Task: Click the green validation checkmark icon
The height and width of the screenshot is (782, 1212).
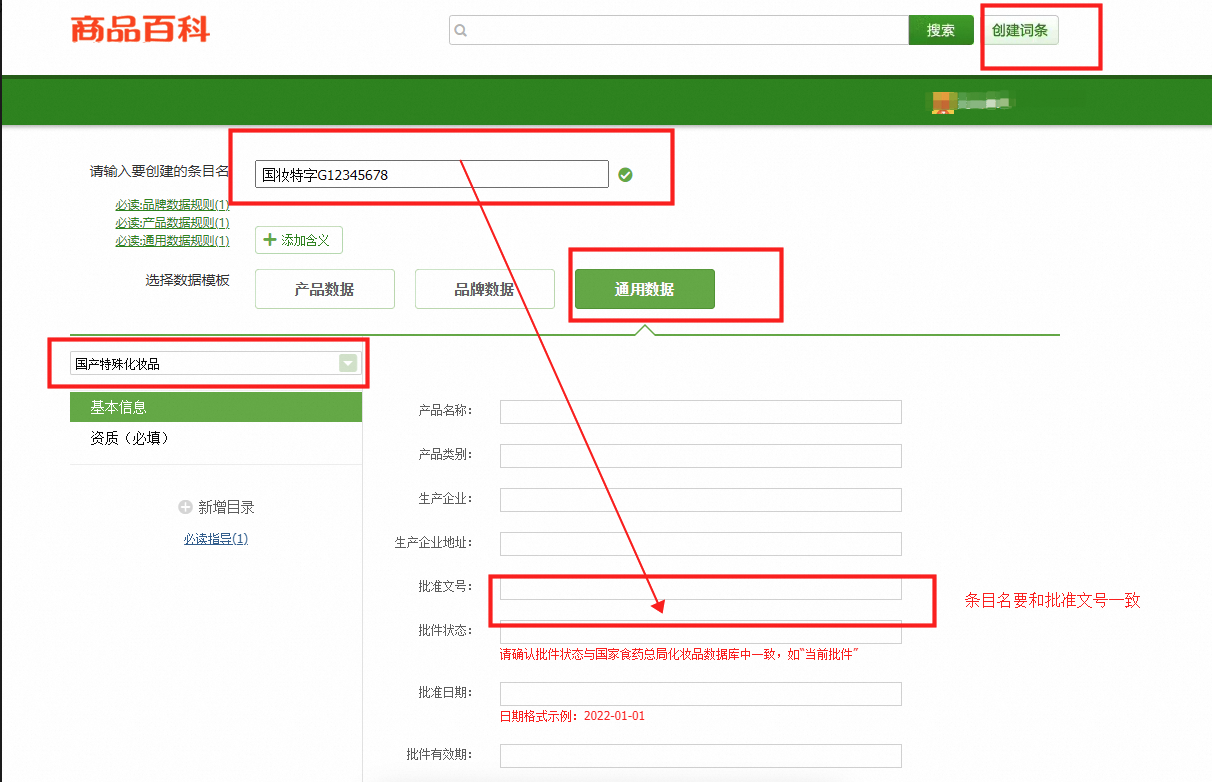Action: coord(625,175)
